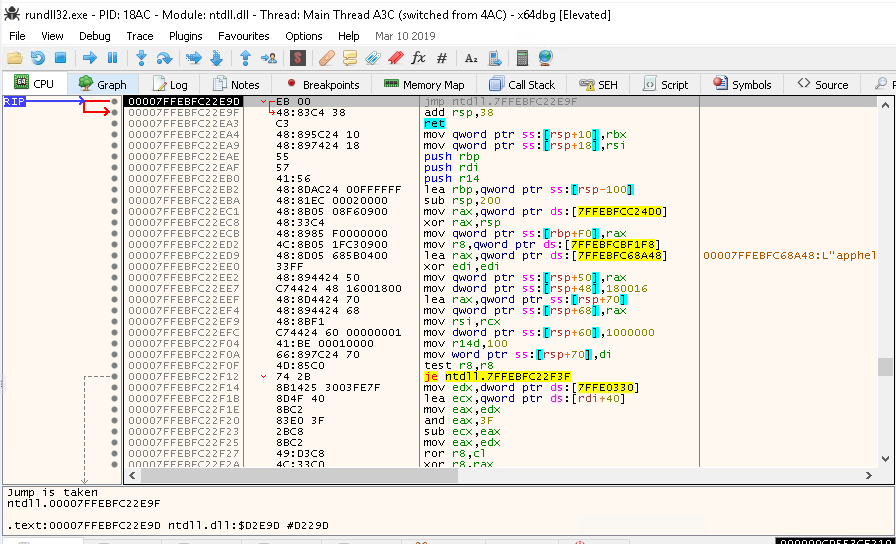Toggle breakpoint bullet at address 00007FFEBFC22EE0
Image resolution: width=896 pixels, height=544 pixels.
pyautogui.click(x=115, y=266)
